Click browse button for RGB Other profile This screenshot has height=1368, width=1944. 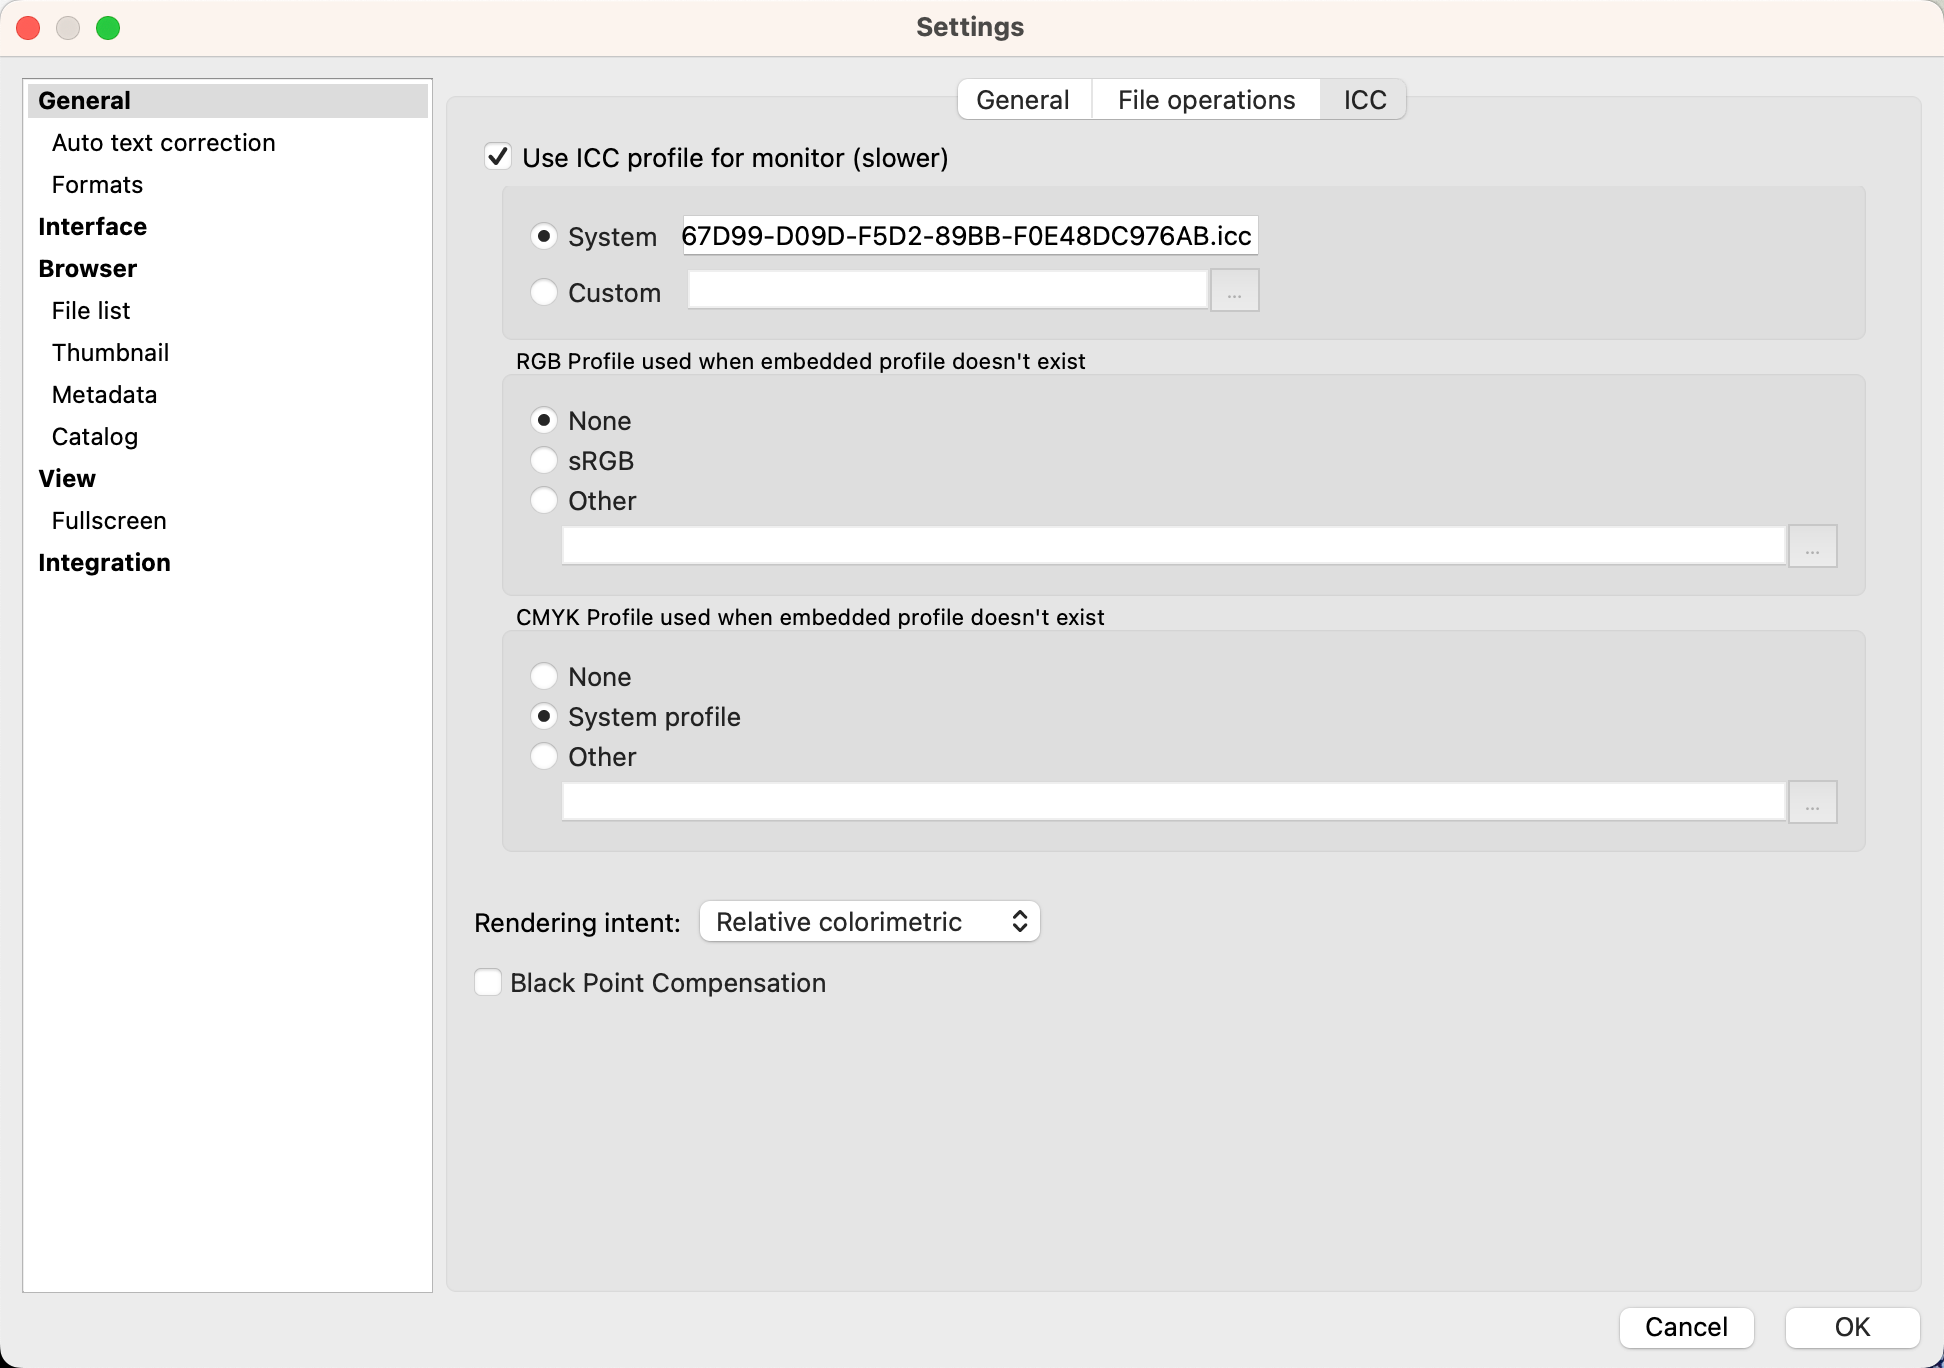tap(1812, 547)
